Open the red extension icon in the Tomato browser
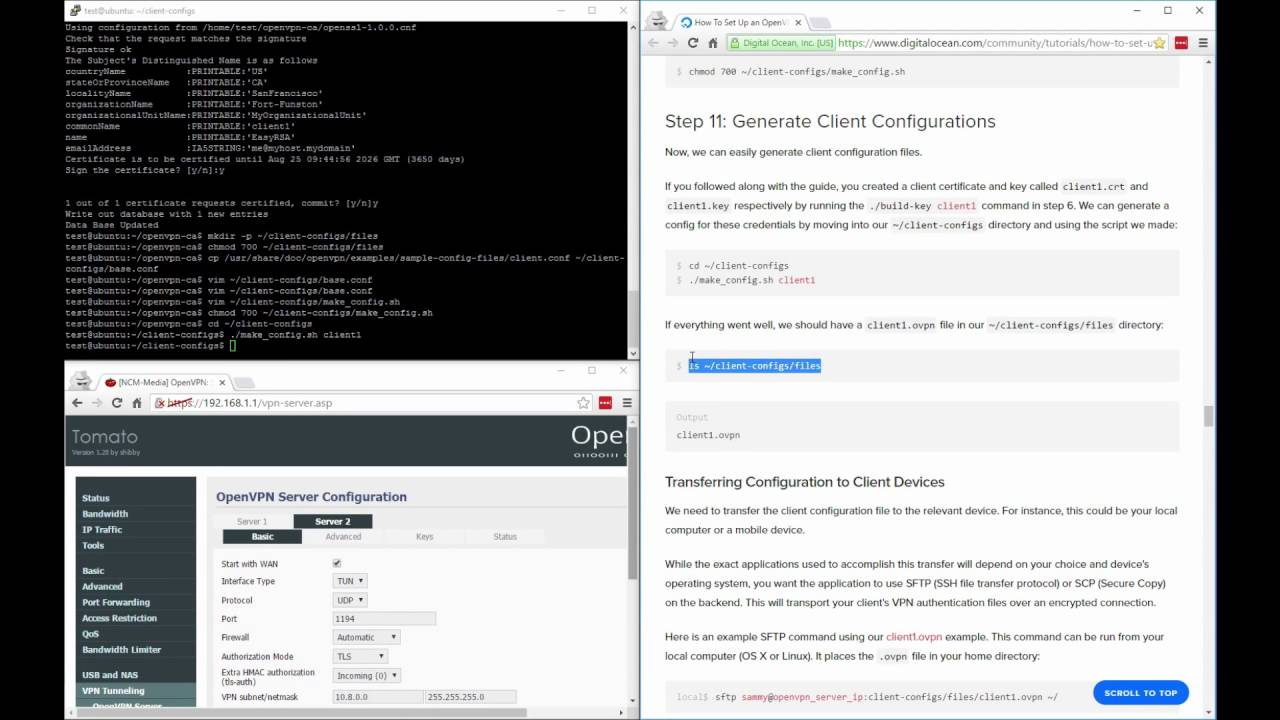 point(605,402)
